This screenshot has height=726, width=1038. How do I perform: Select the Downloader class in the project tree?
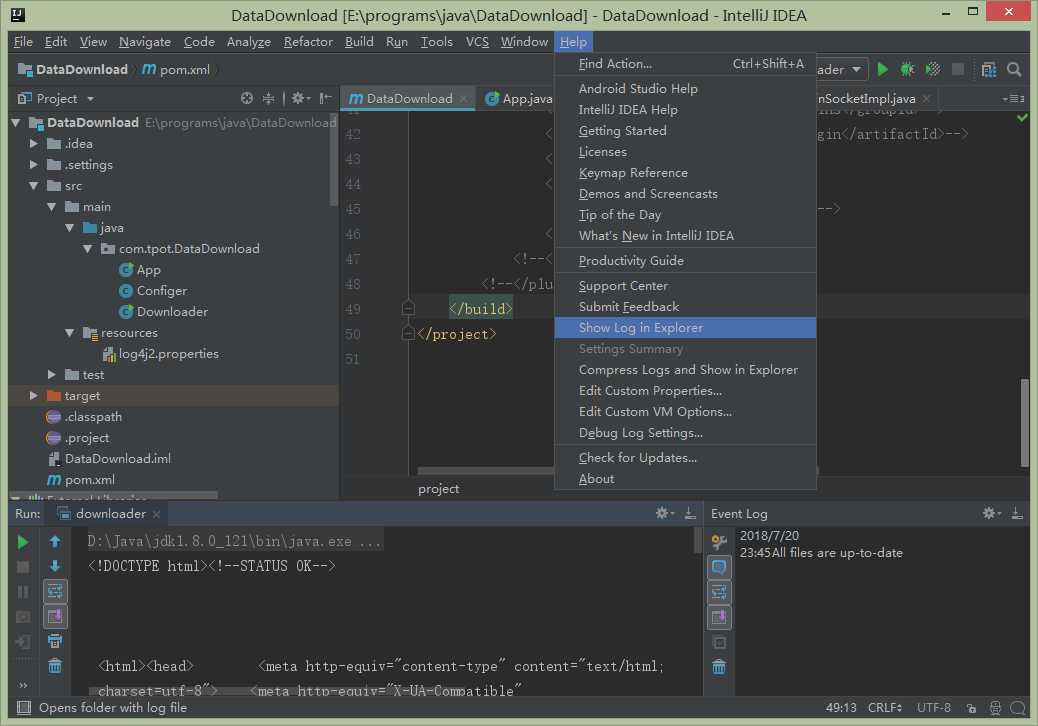point(164,312)
